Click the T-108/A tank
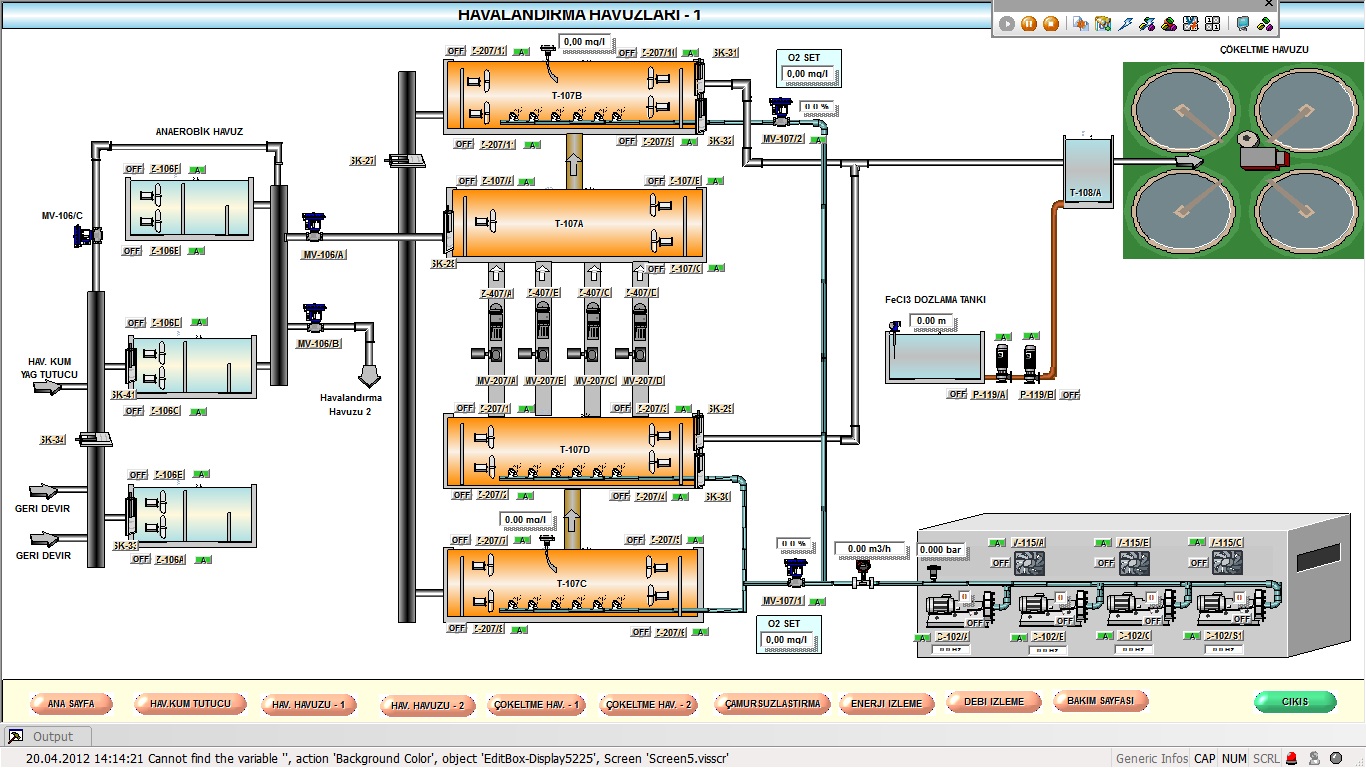This screenshot has height=768, width=1366. pyautogui.click(x=1086, y=172)
